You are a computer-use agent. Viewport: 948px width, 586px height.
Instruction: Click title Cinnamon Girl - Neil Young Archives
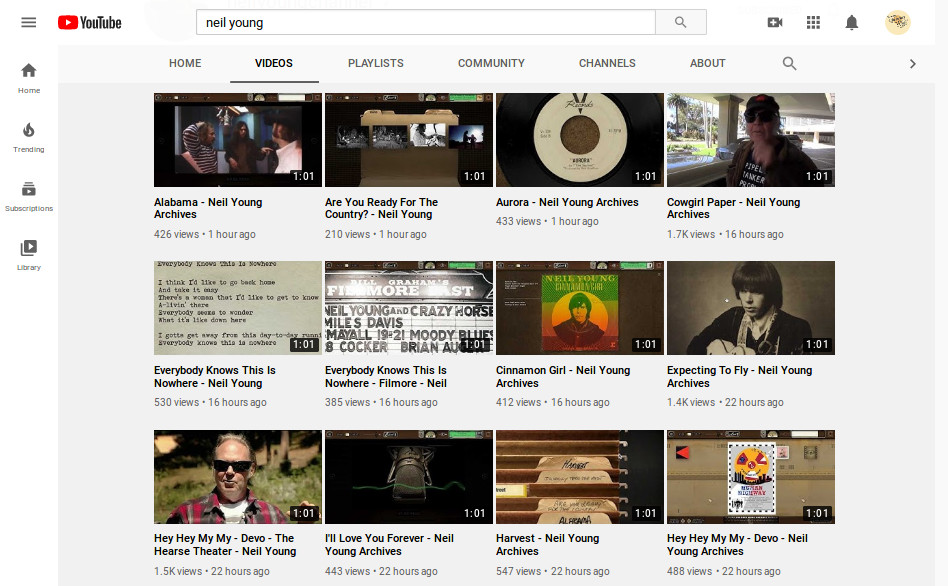(x=563, y=376)
